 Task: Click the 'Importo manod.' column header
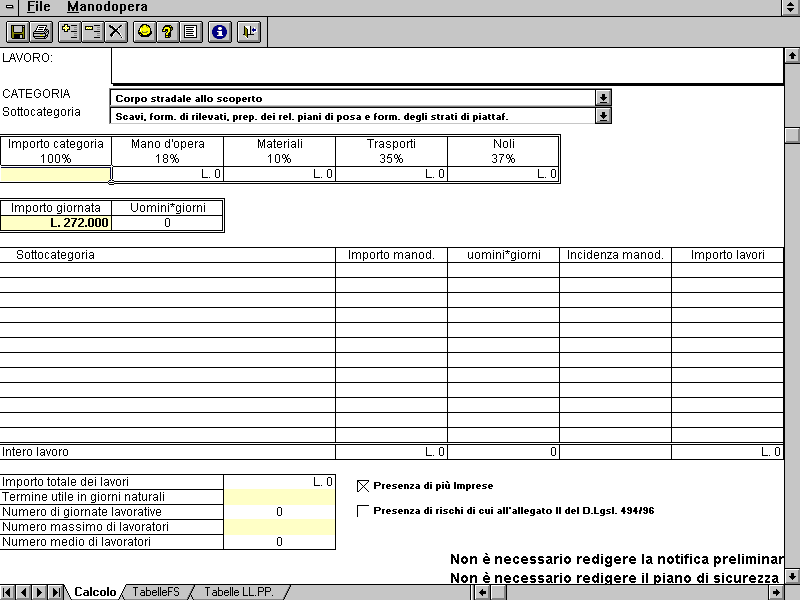pos(391,255)
